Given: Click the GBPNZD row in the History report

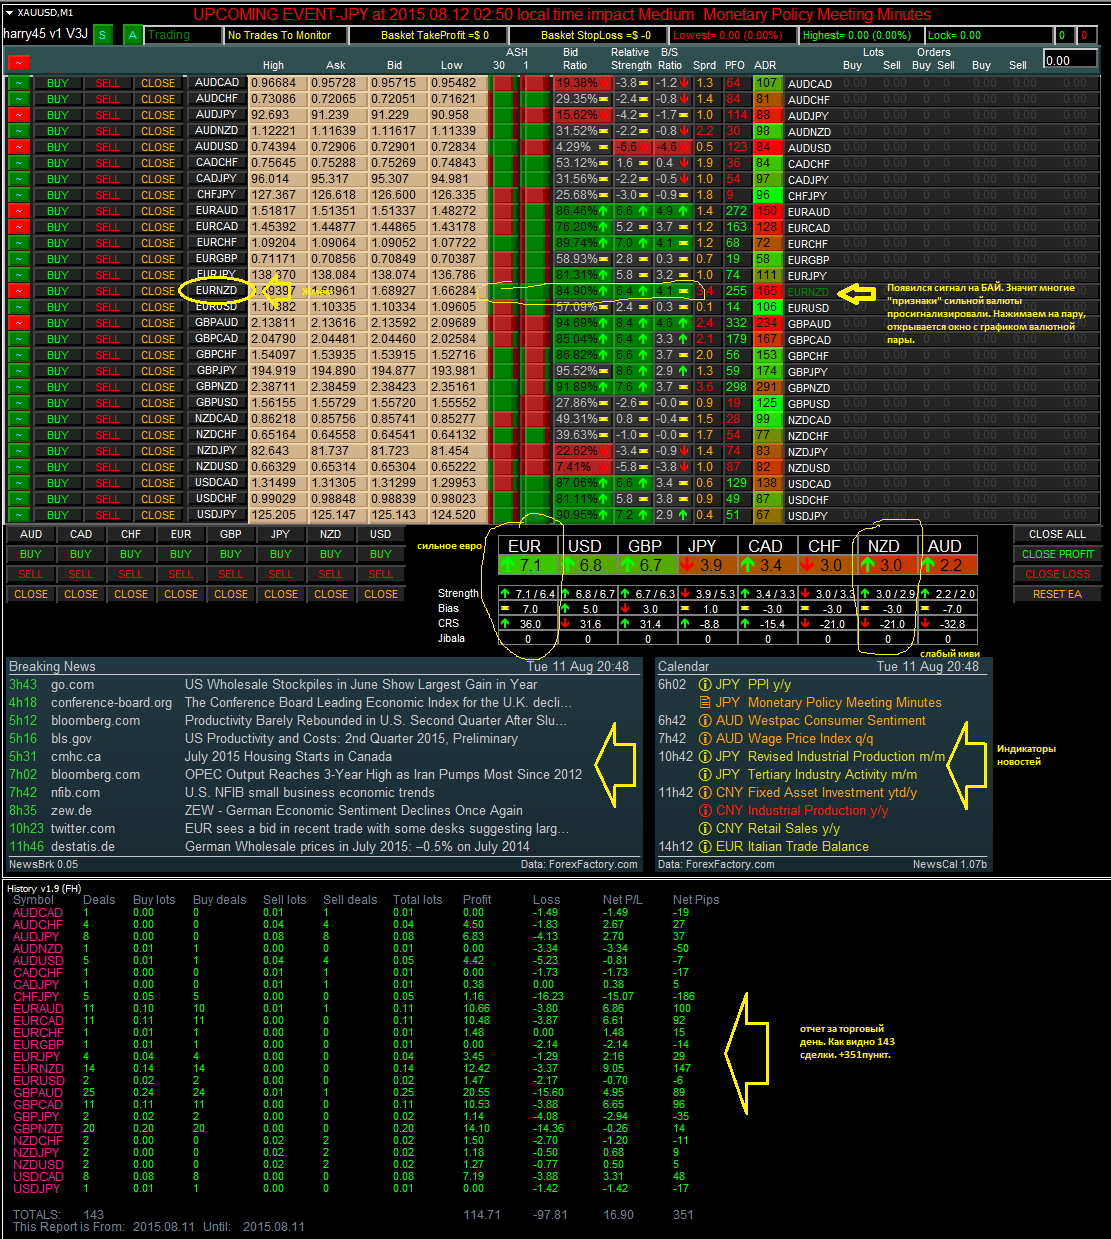Looking at the screenshot, I should pos(366,1129).
